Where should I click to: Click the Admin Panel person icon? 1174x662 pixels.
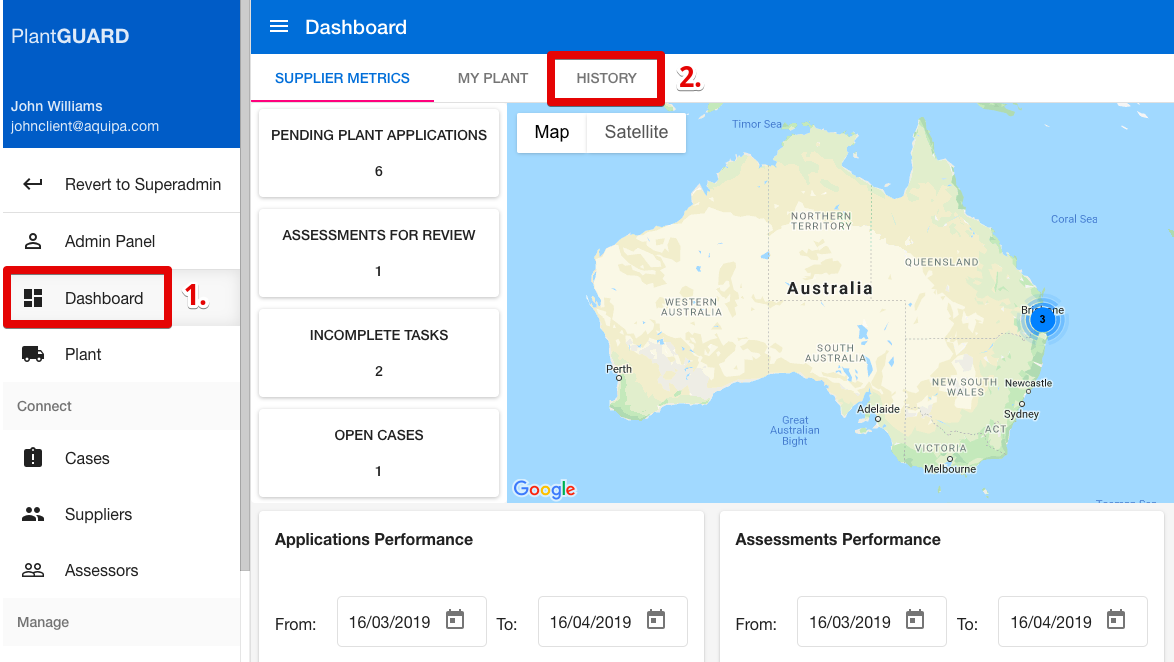(x=33, y=241)
